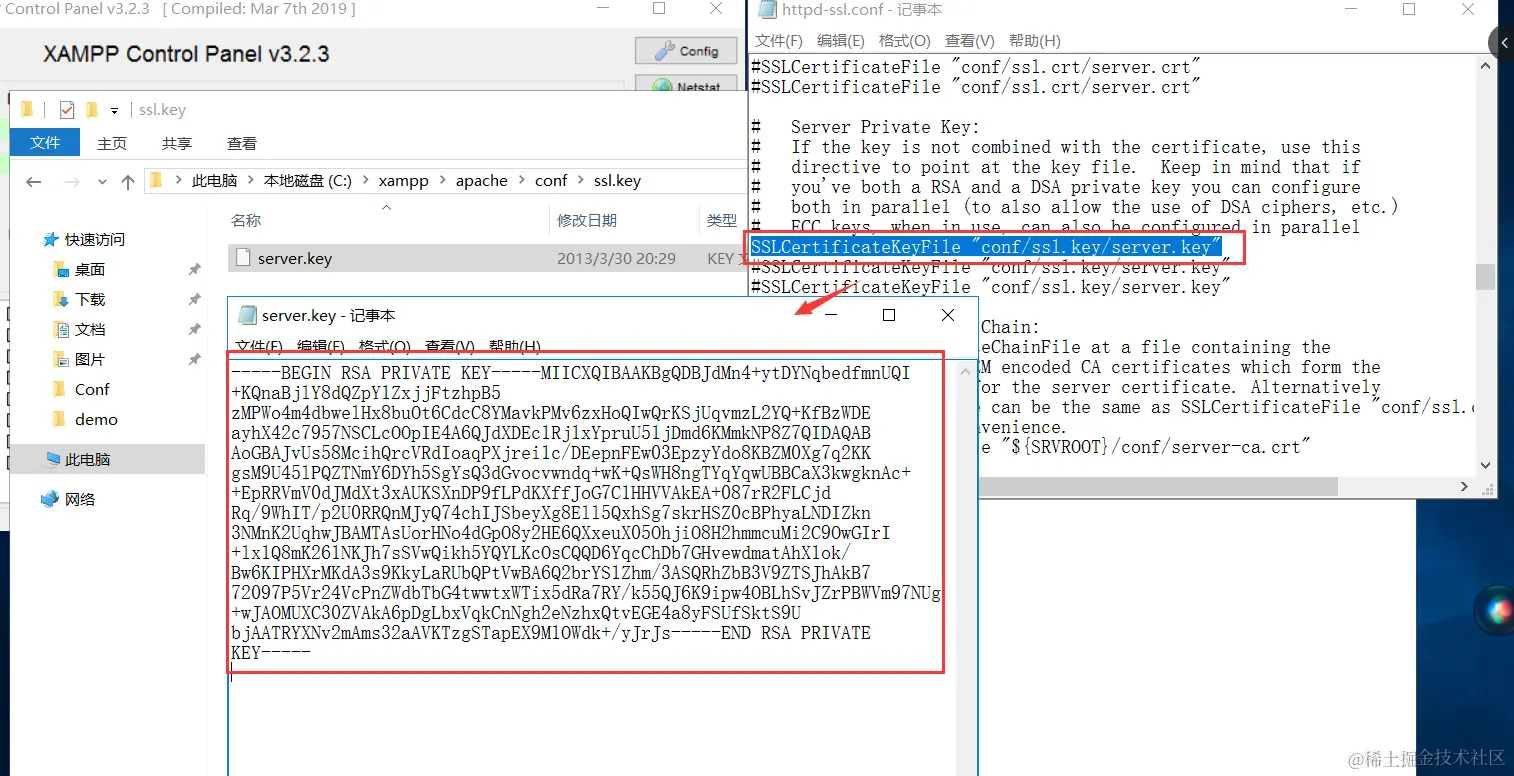The width and height of the screenshot is (1514, 776).
Task: Switch to 主页 ribbon tab
Action: (112, 143)
